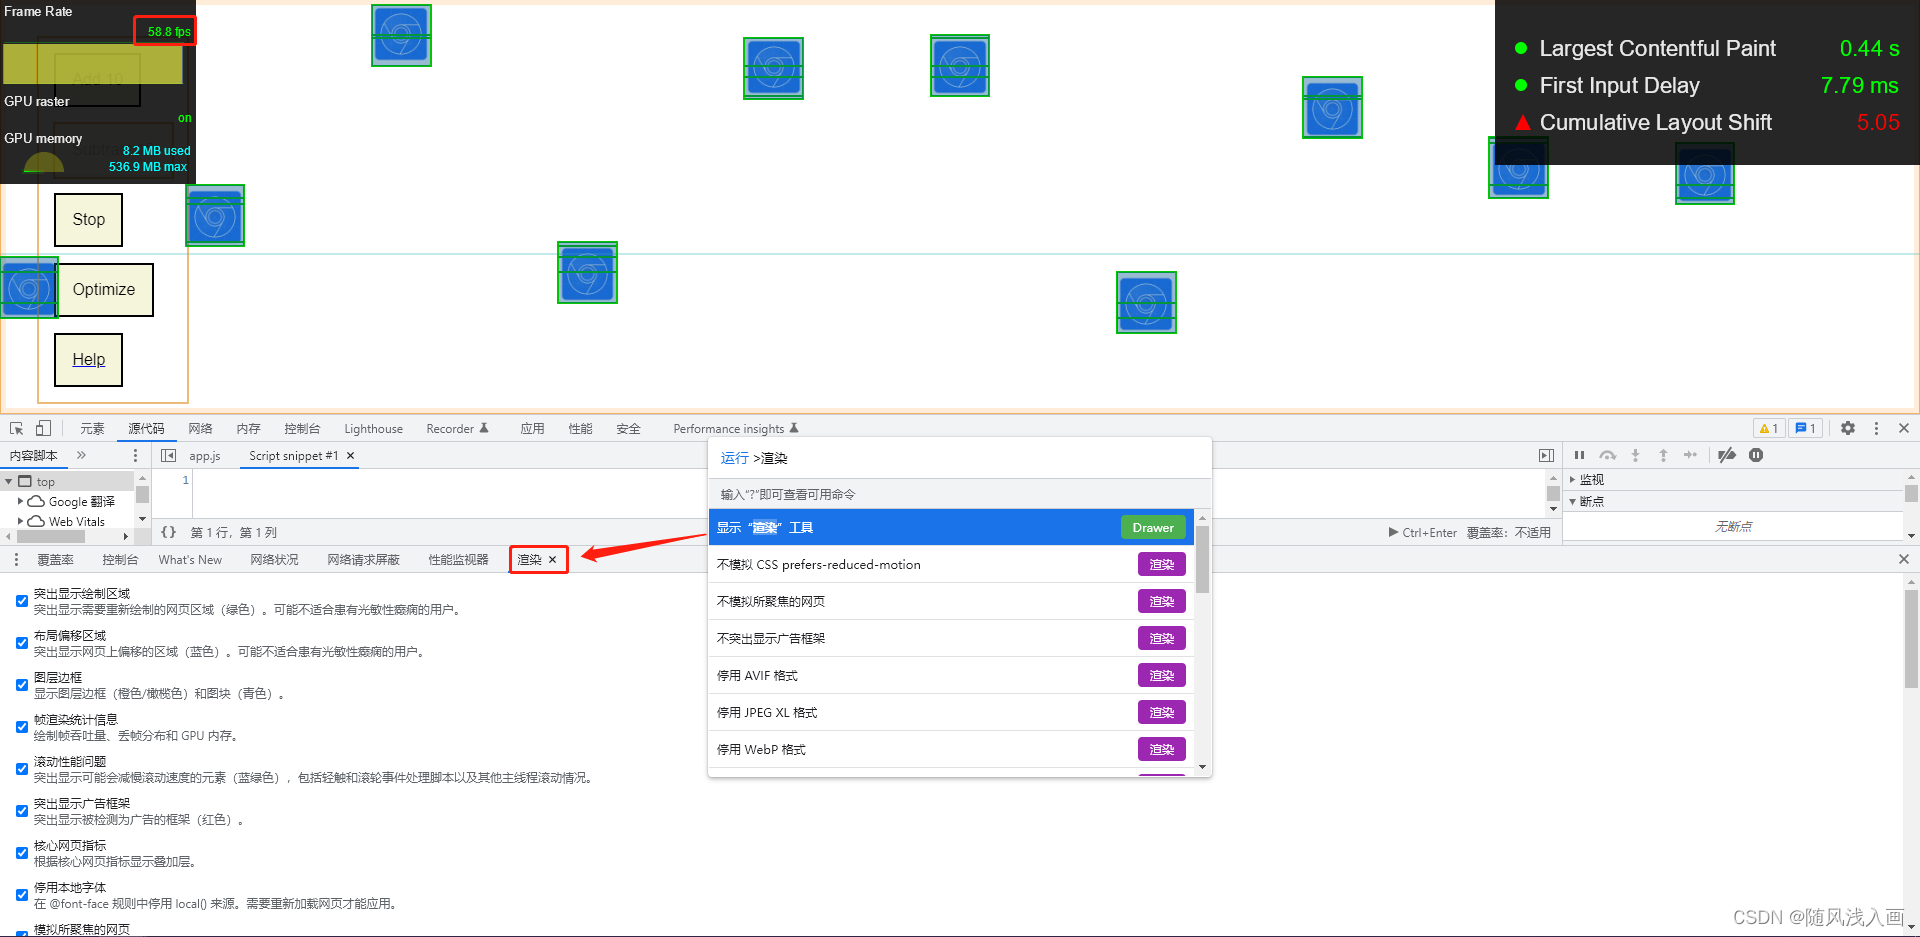Choose 不模拟 CSS prefers-reduced-motion command
1920x937 pixels.
[x=952, y=564]
